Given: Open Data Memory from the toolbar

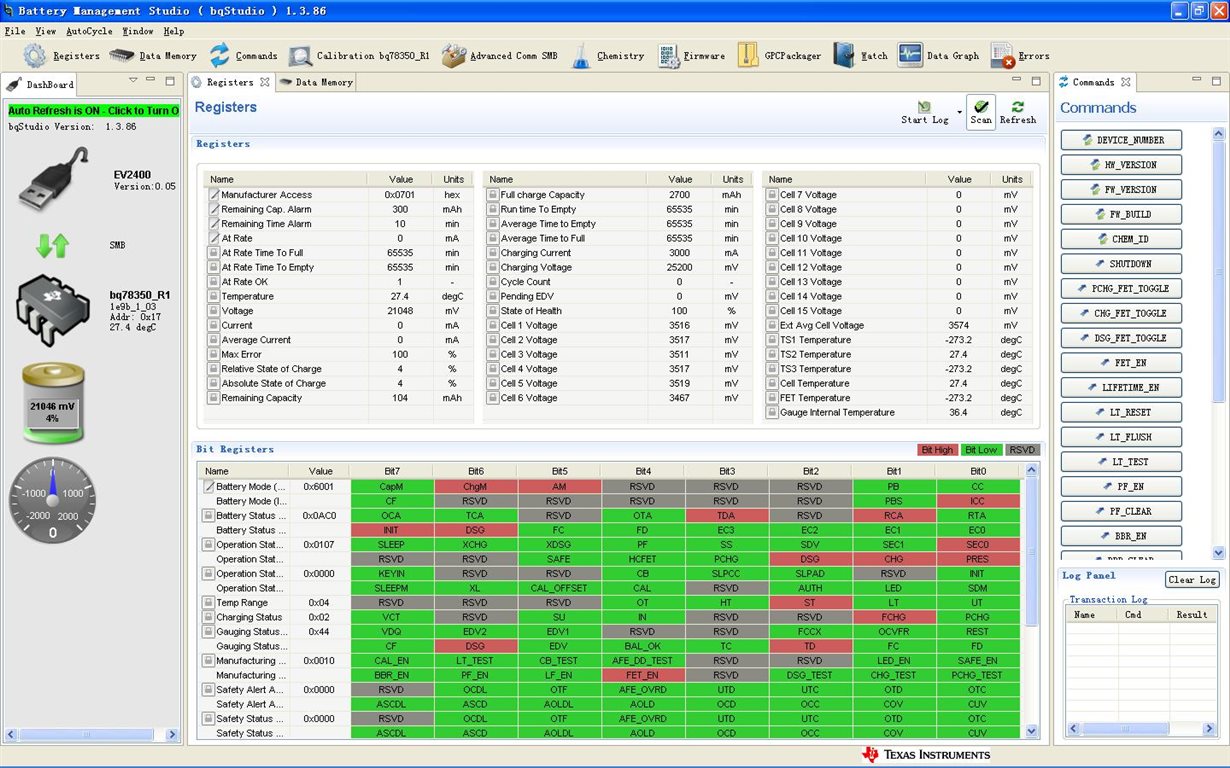Looking at the screenshot, I should tap(122, 56).
